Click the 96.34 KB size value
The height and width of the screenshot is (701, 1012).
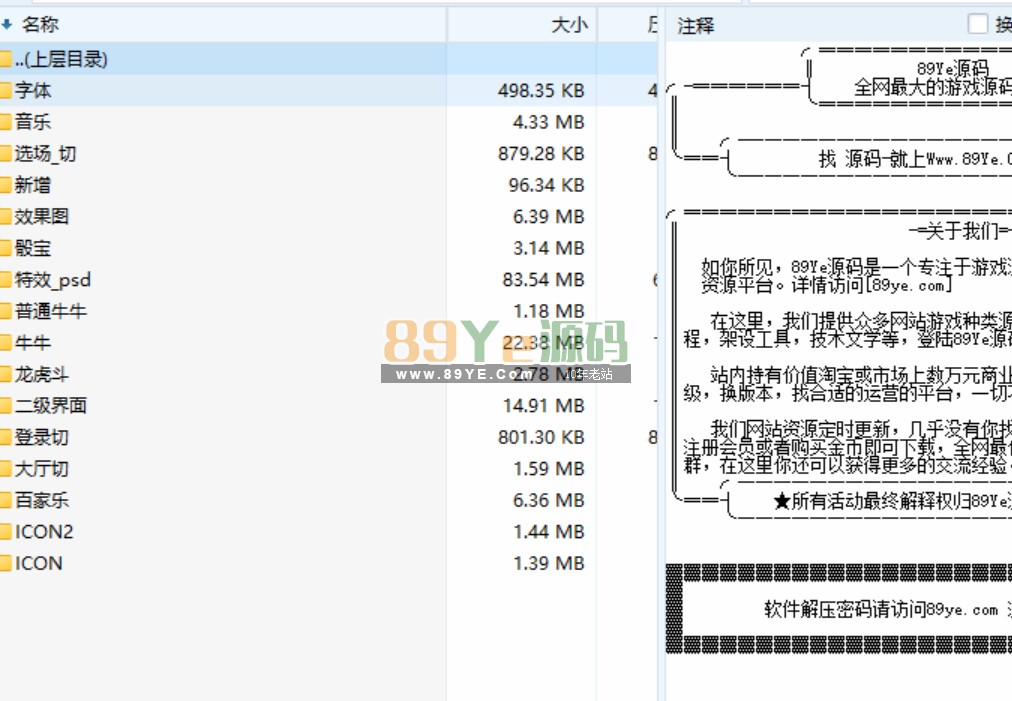pyautogui.click(x=546, y=186)
